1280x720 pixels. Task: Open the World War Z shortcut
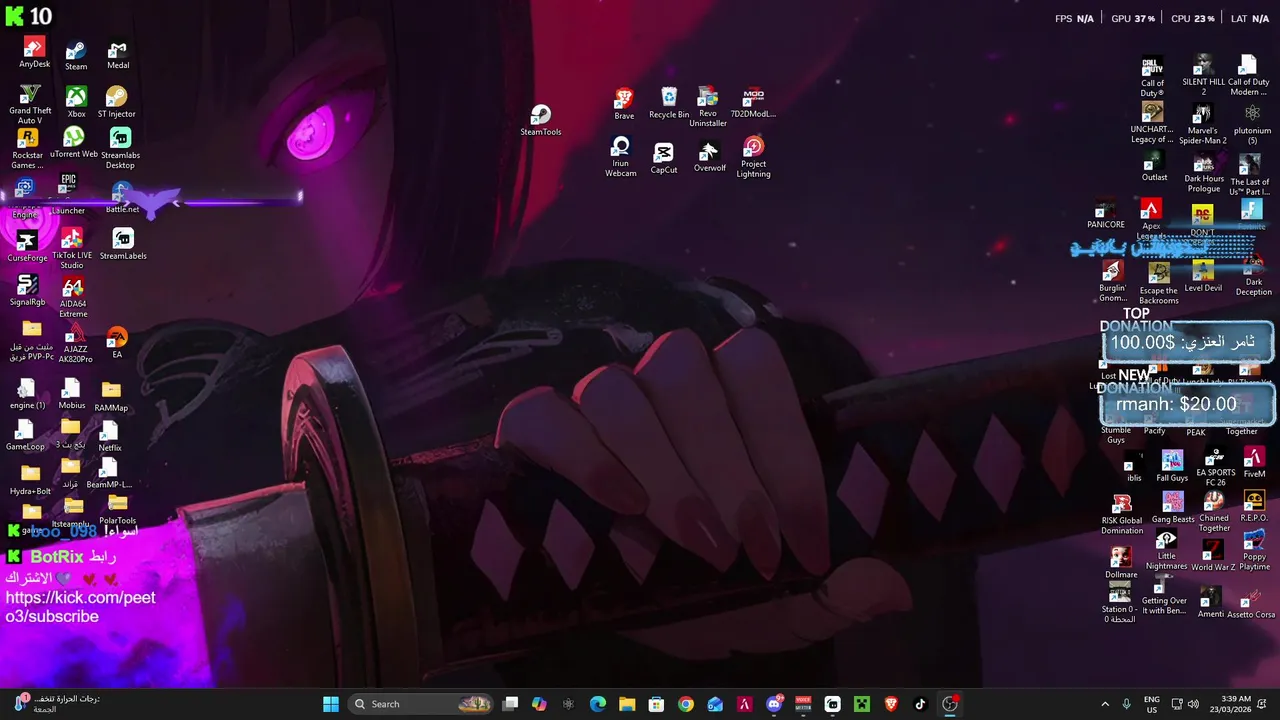(x=1213, y=557)
